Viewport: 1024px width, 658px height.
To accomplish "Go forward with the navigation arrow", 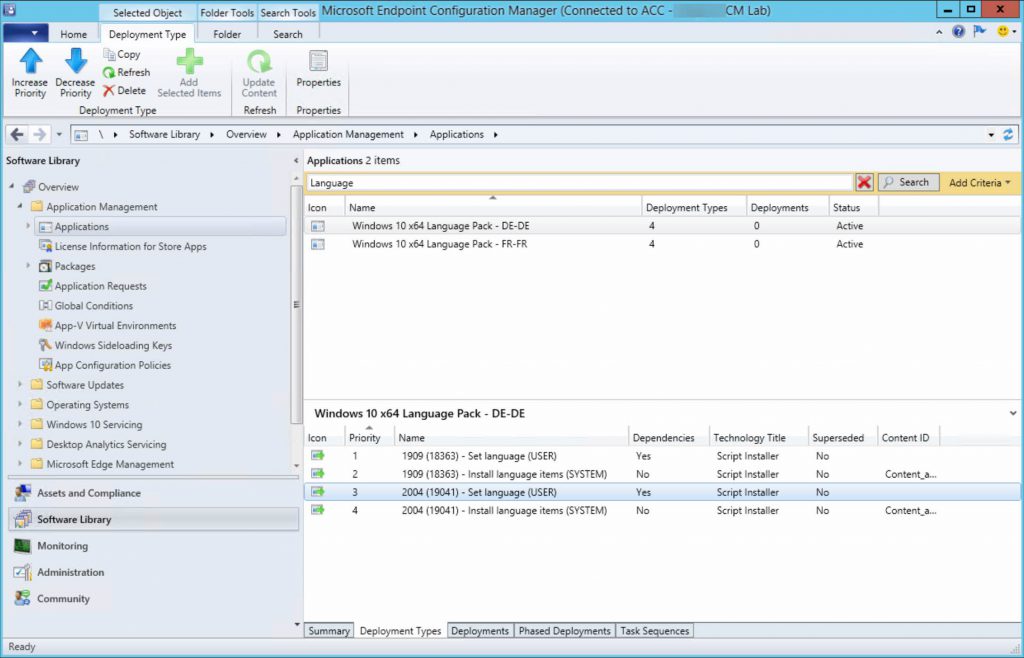I will click(x=39, y=134).
